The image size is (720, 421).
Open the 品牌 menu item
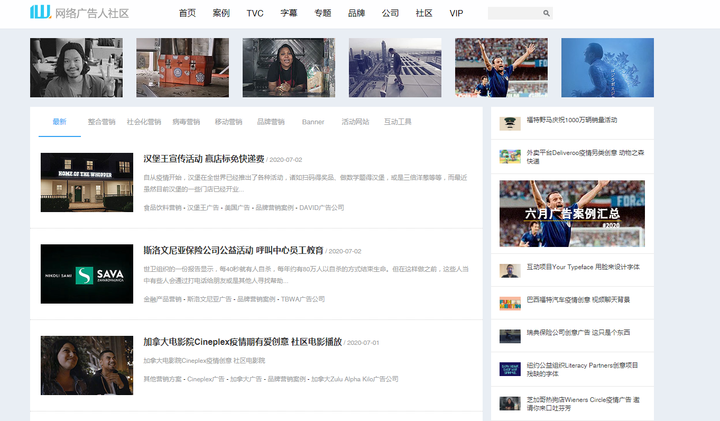pos(356,13)
